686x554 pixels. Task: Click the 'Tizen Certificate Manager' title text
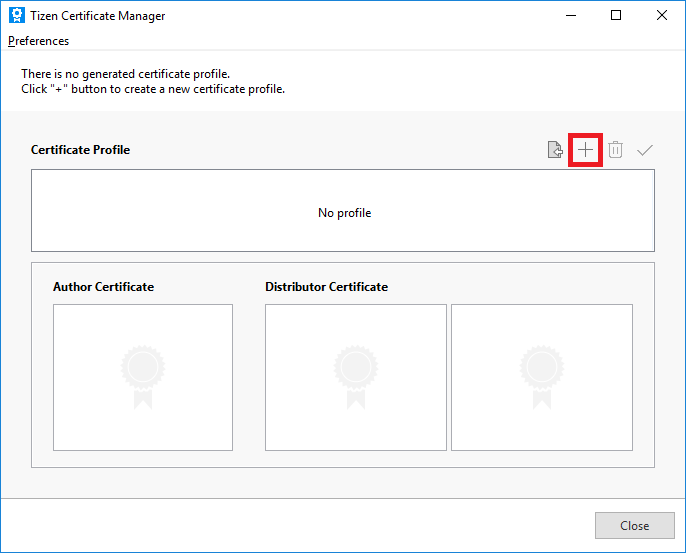point(100,16)
